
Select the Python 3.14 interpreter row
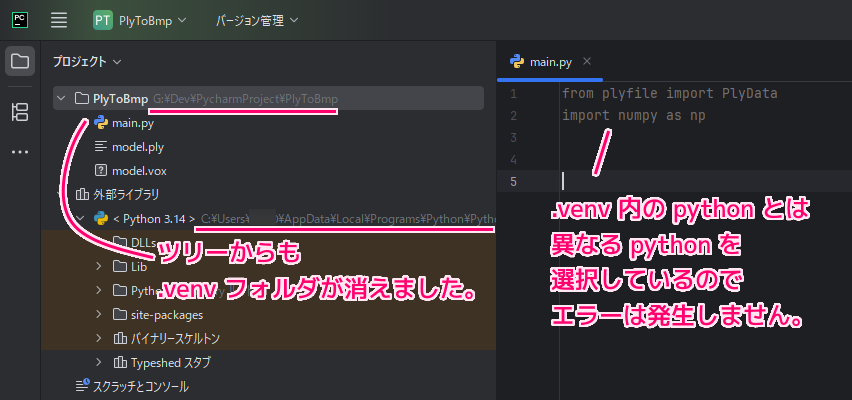coord(268,219)
